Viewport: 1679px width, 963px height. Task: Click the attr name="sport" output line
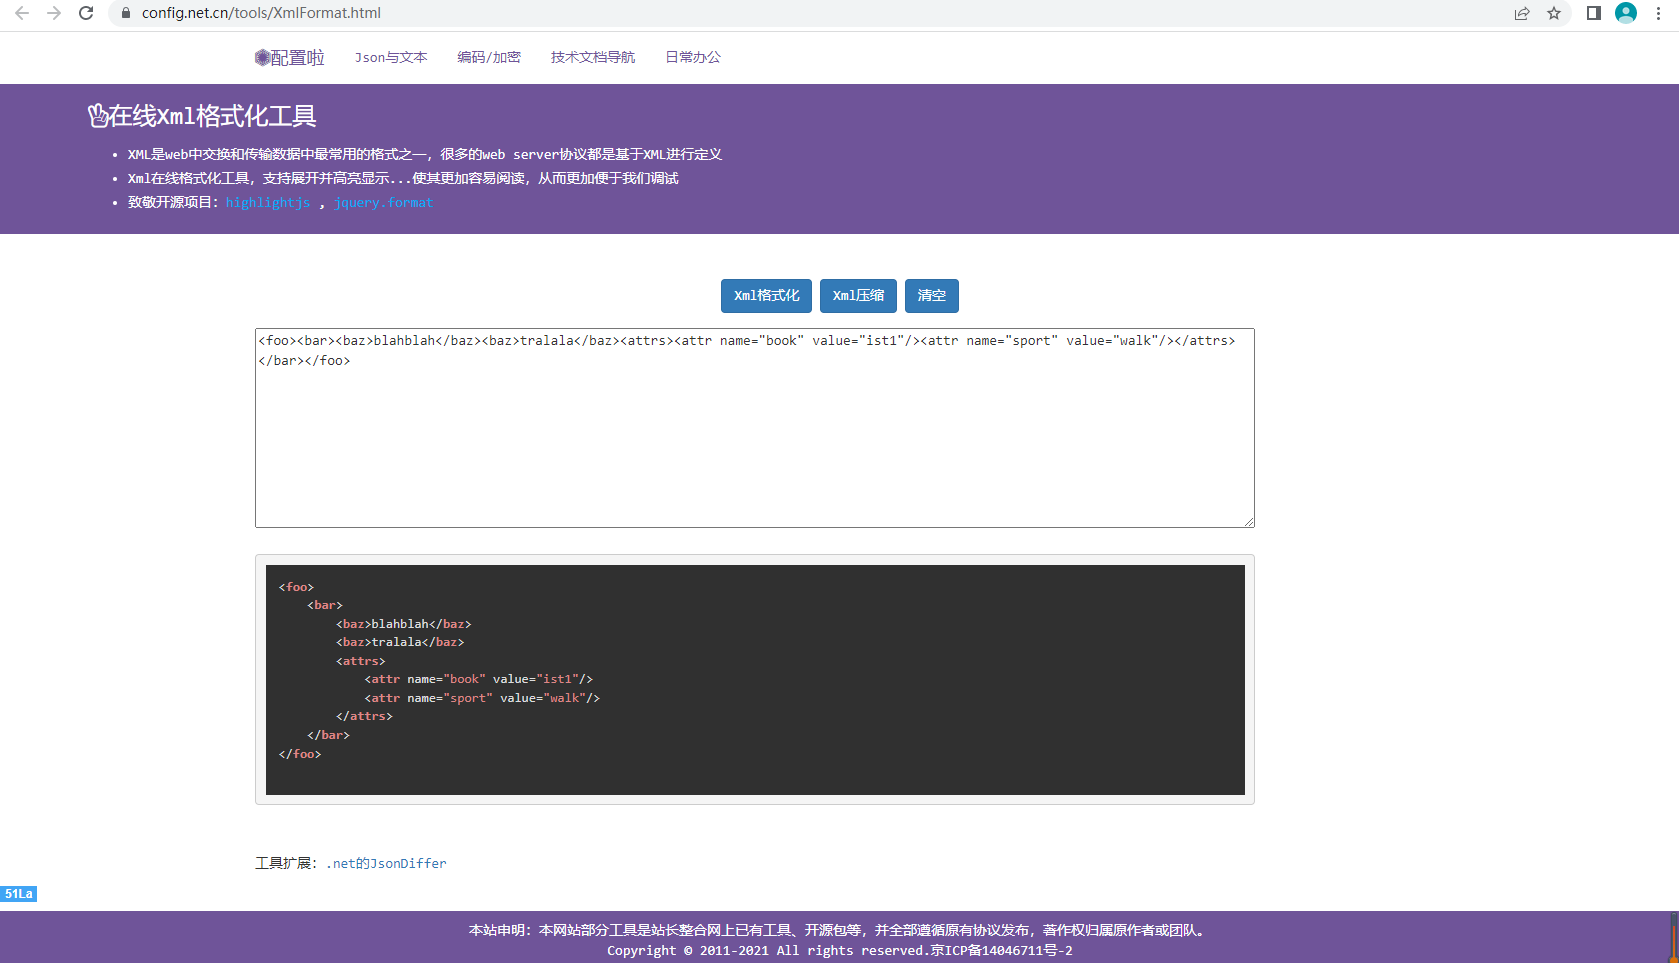tap(482, 698)
